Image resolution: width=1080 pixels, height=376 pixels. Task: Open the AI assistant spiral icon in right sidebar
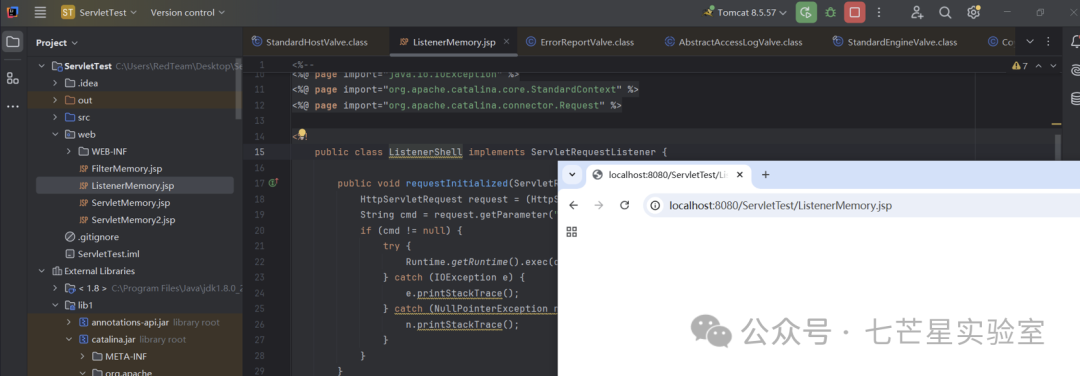coord(1075,70)
